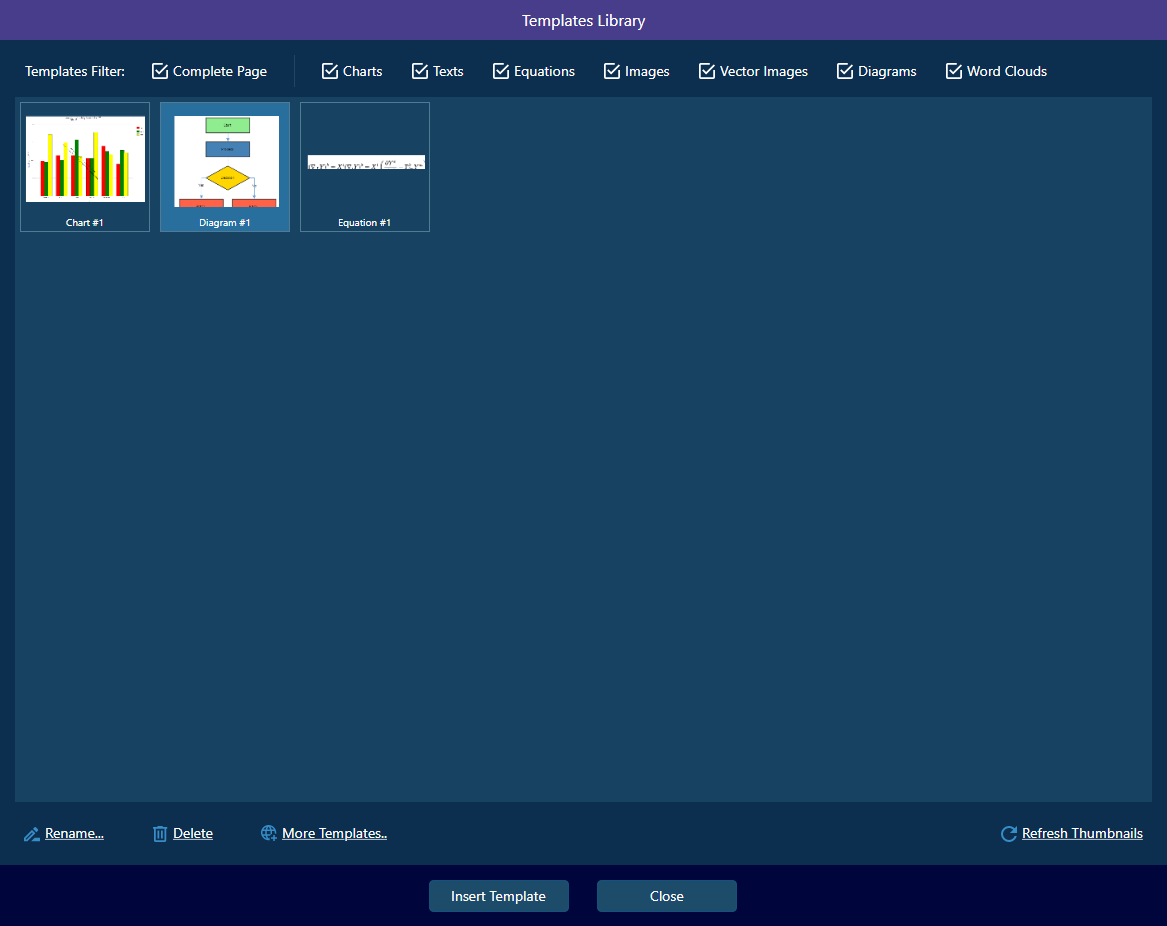Click the trash can Delete icon
The height and width of the screenshot is (926, 1167).
tap(160, 834)
